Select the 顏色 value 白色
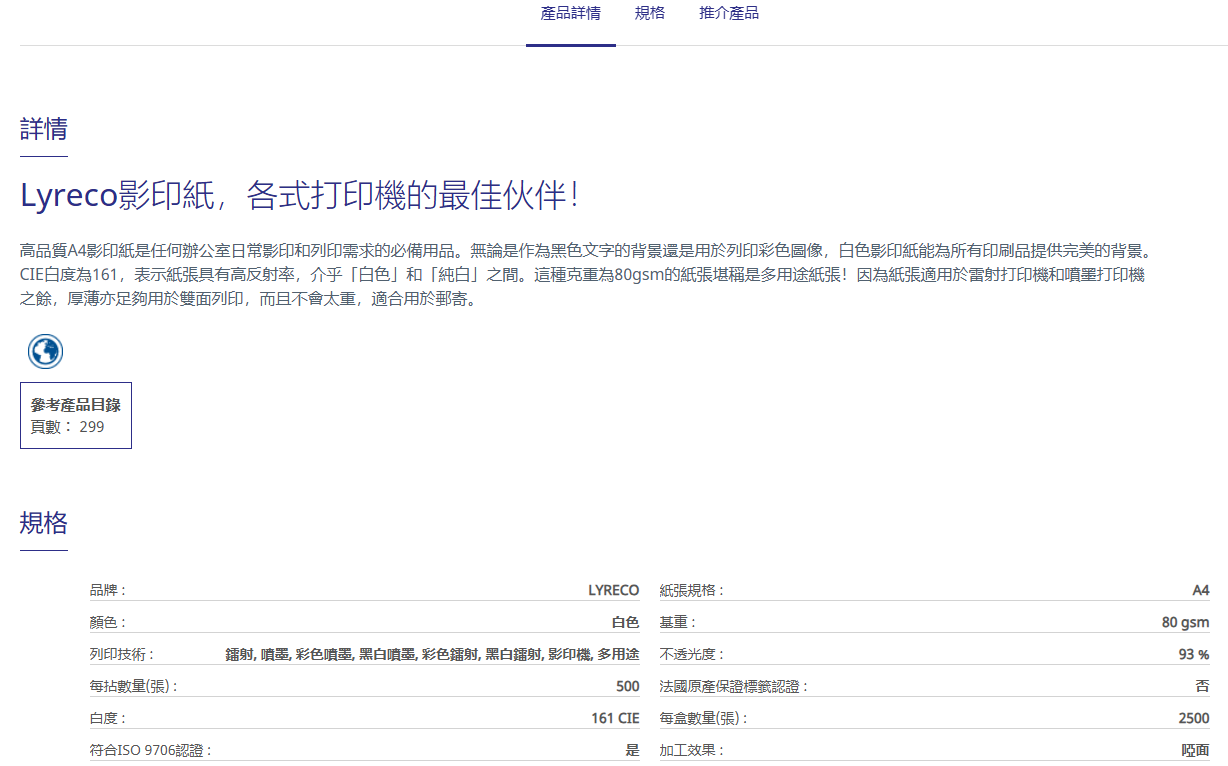The height and width of the screenshot is (766, 1228). pos(626,623)
